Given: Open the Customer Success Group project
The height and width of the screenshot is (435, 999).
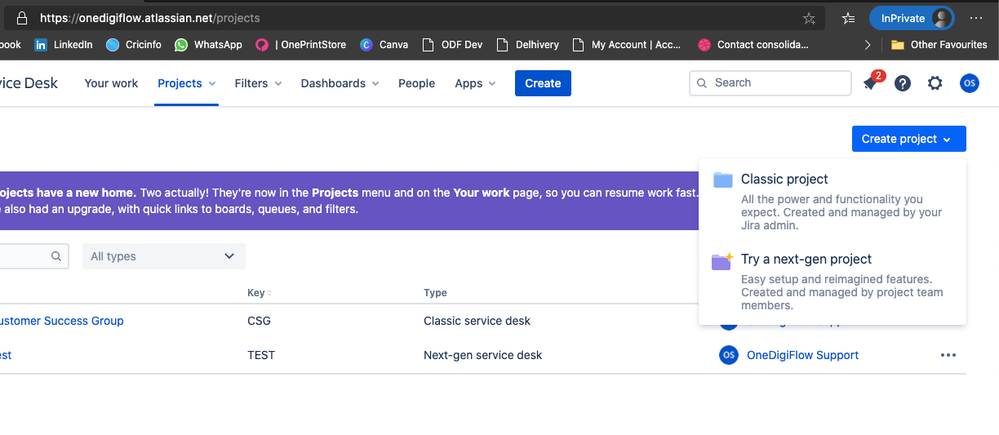Looking at the screenshot, I should pos(62,321).
